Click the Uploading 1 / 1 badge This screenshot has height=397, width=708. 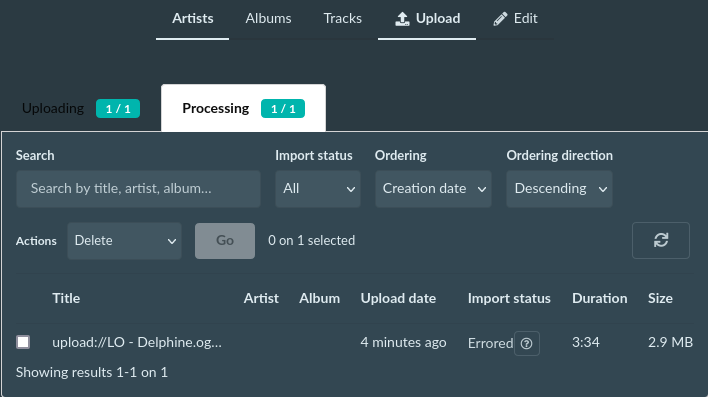[118, 109]
